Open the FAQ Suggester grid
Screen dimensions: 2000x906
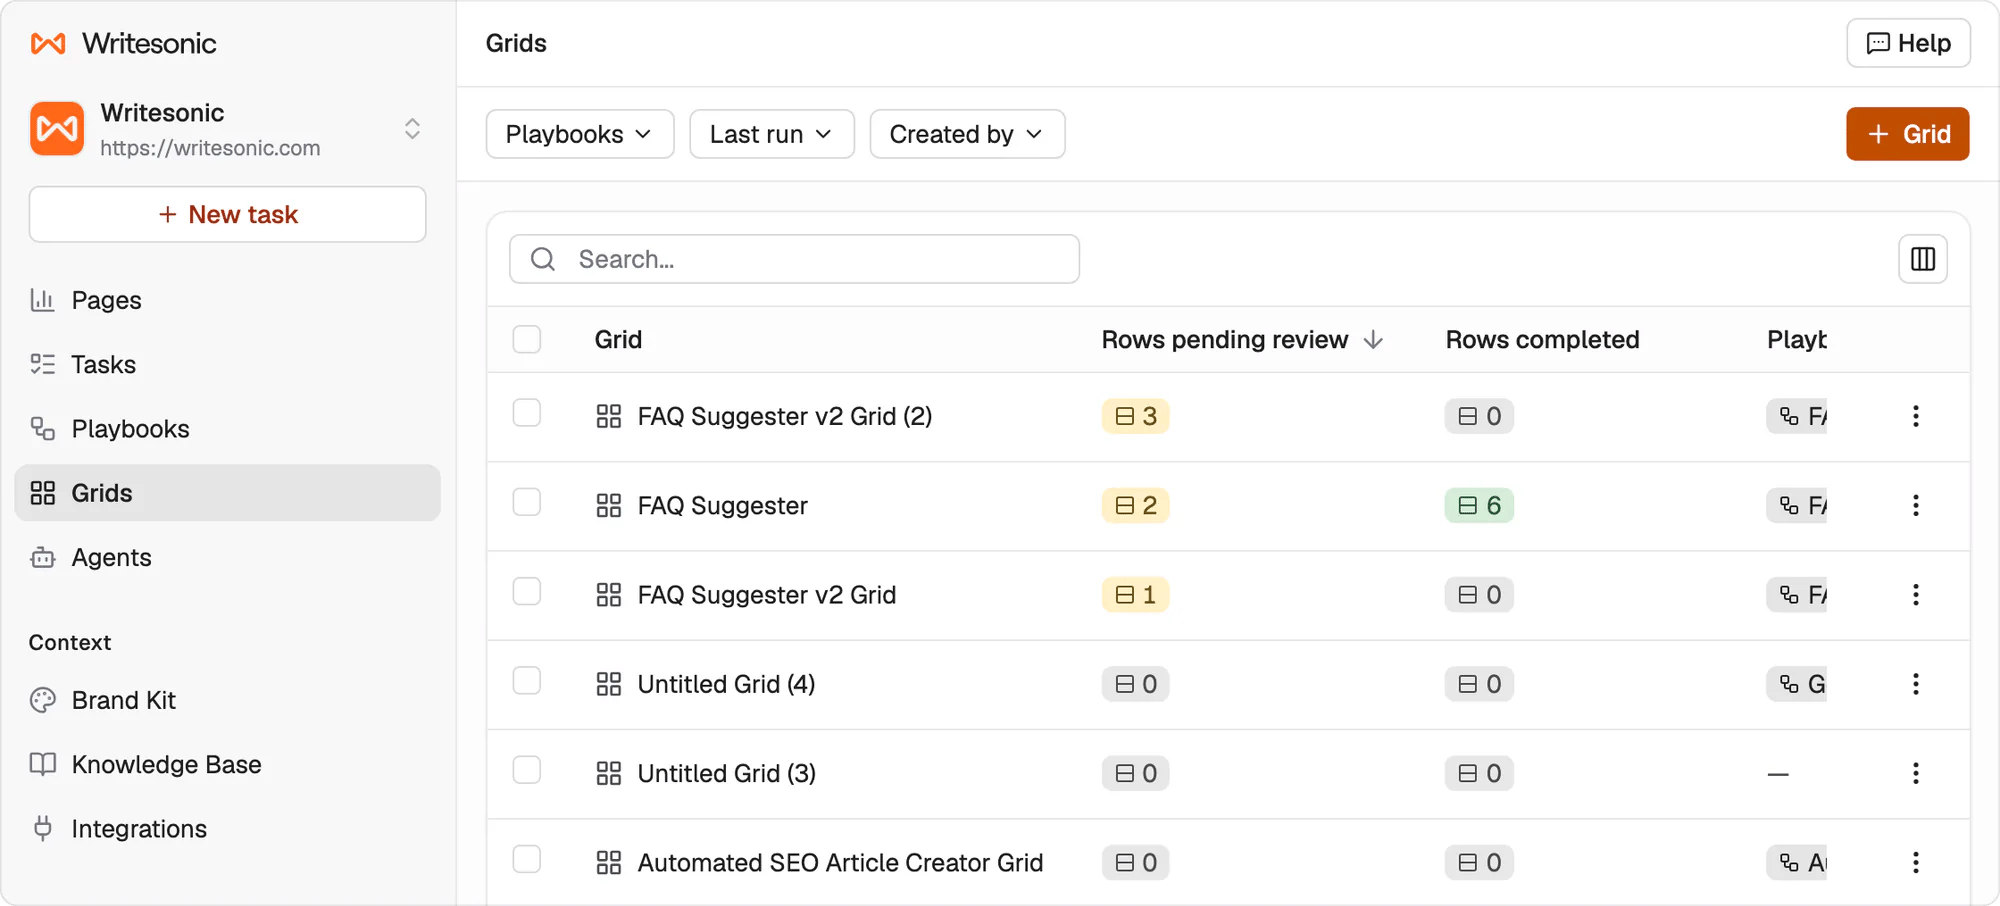click(722, 506)
